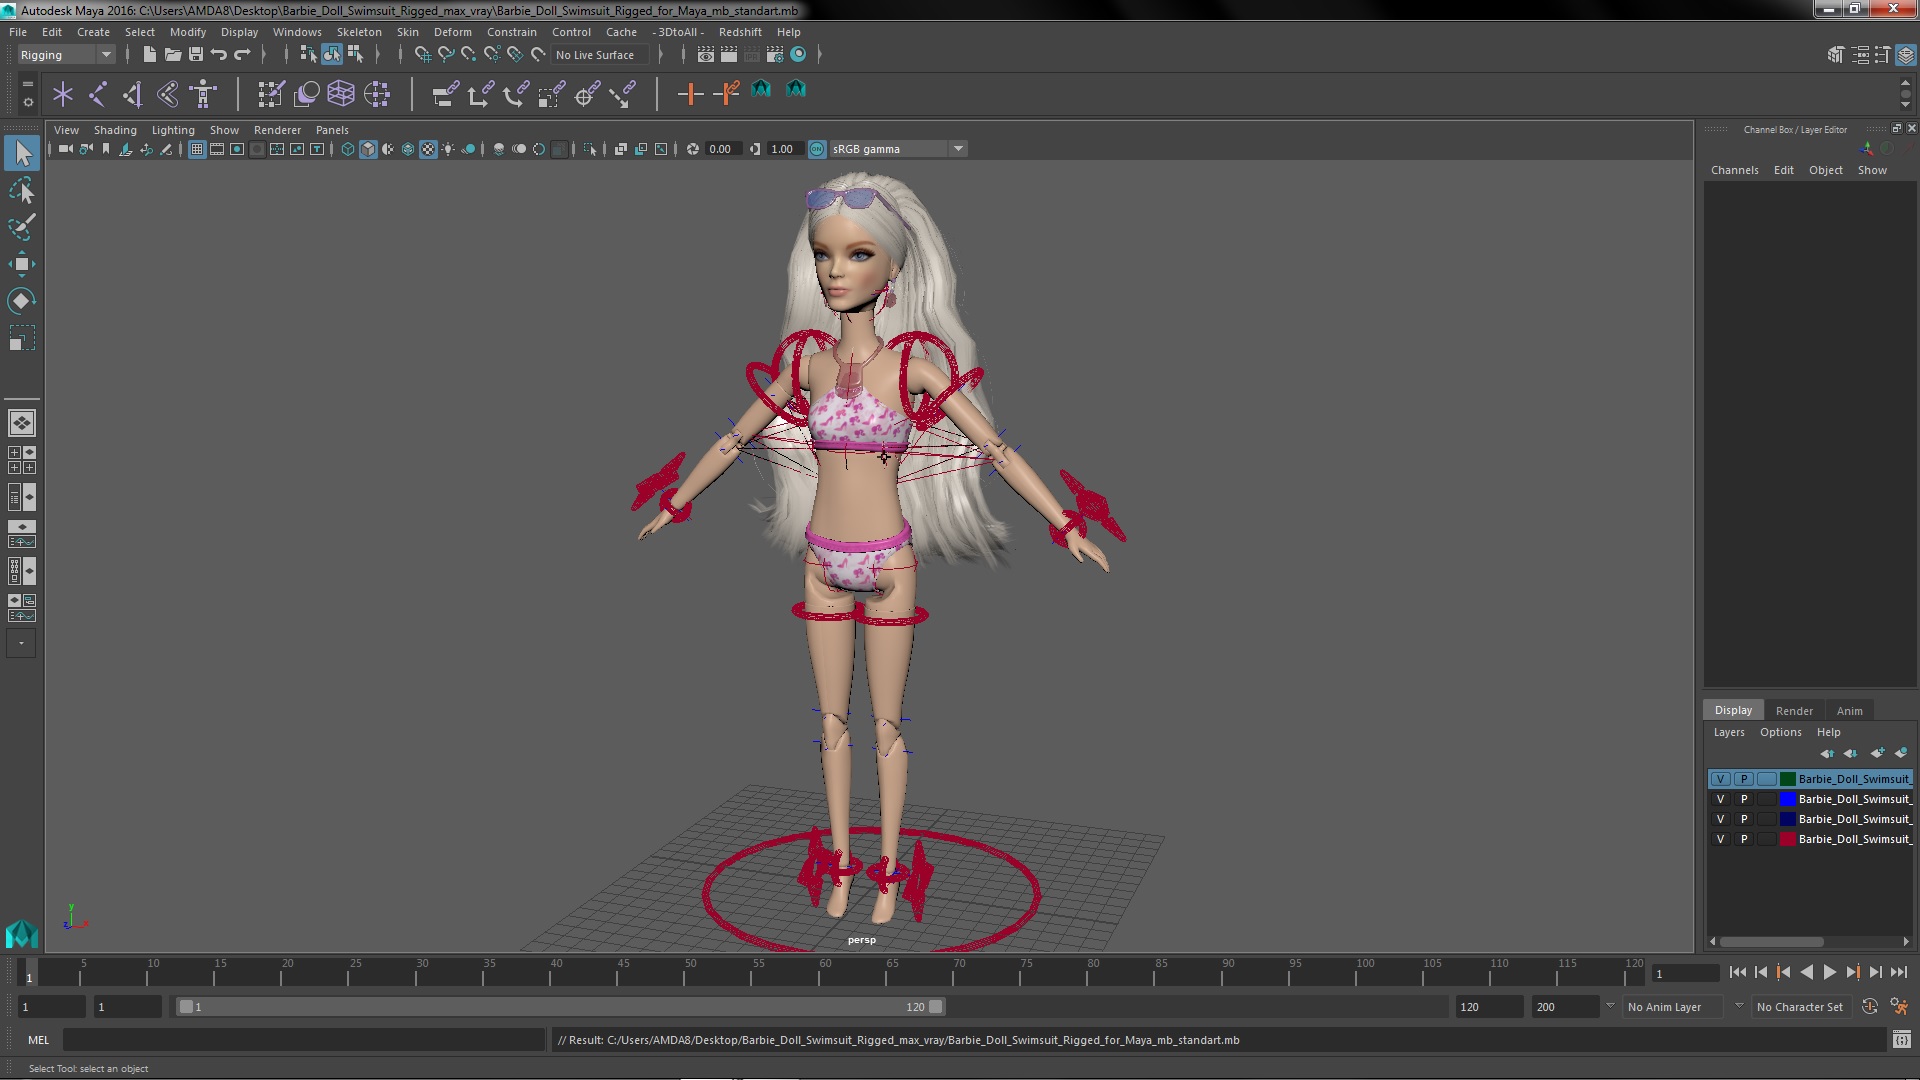Click the Undo arrow icon
Image resolution: width=1920 pixels, height=1080 pixels.
[x=218, y=55]
